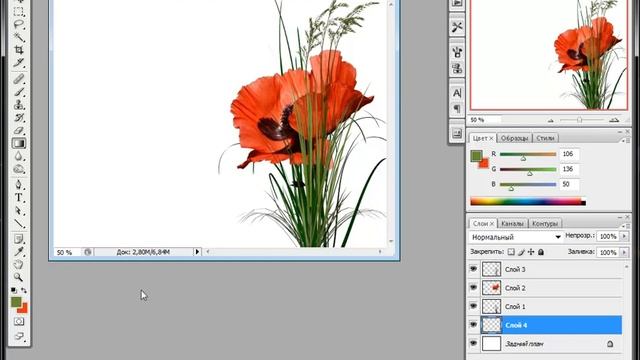The height and width of the screenshot is (360, 640).
Task: Select the Slice tool
Action: [19, 62]
